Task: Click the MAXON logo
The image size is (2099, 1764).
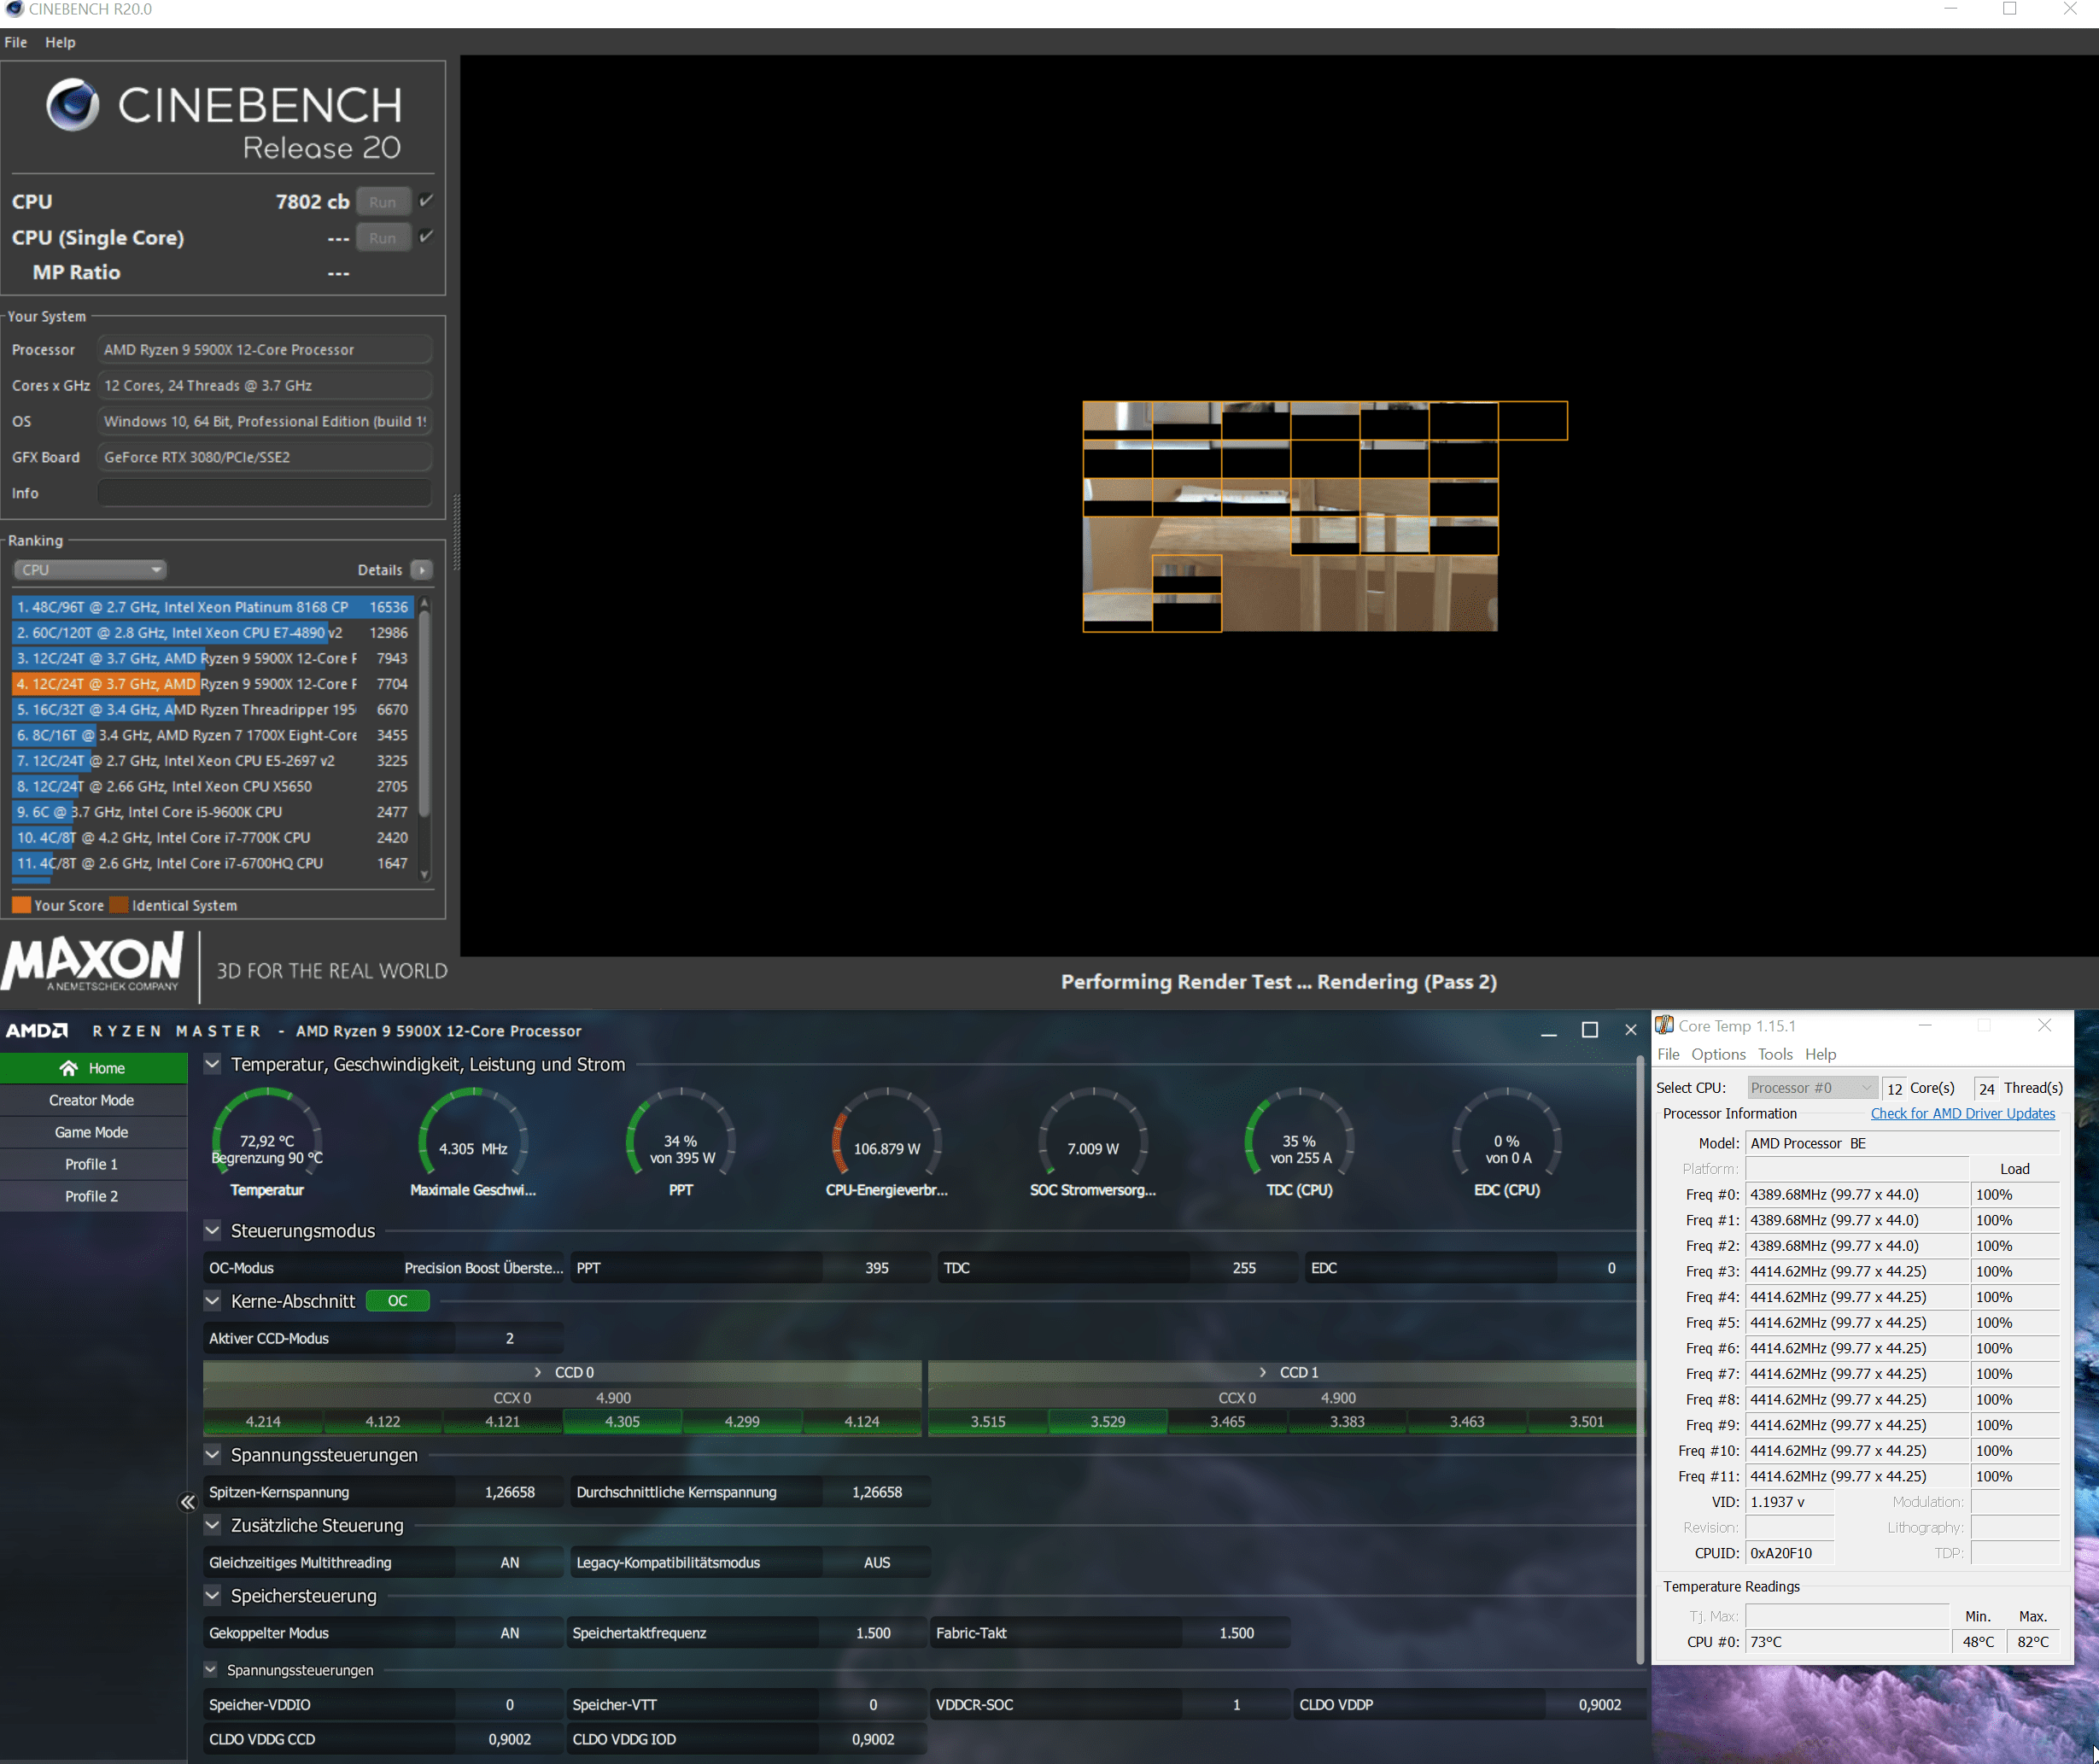Action: (x=93, y=961)
